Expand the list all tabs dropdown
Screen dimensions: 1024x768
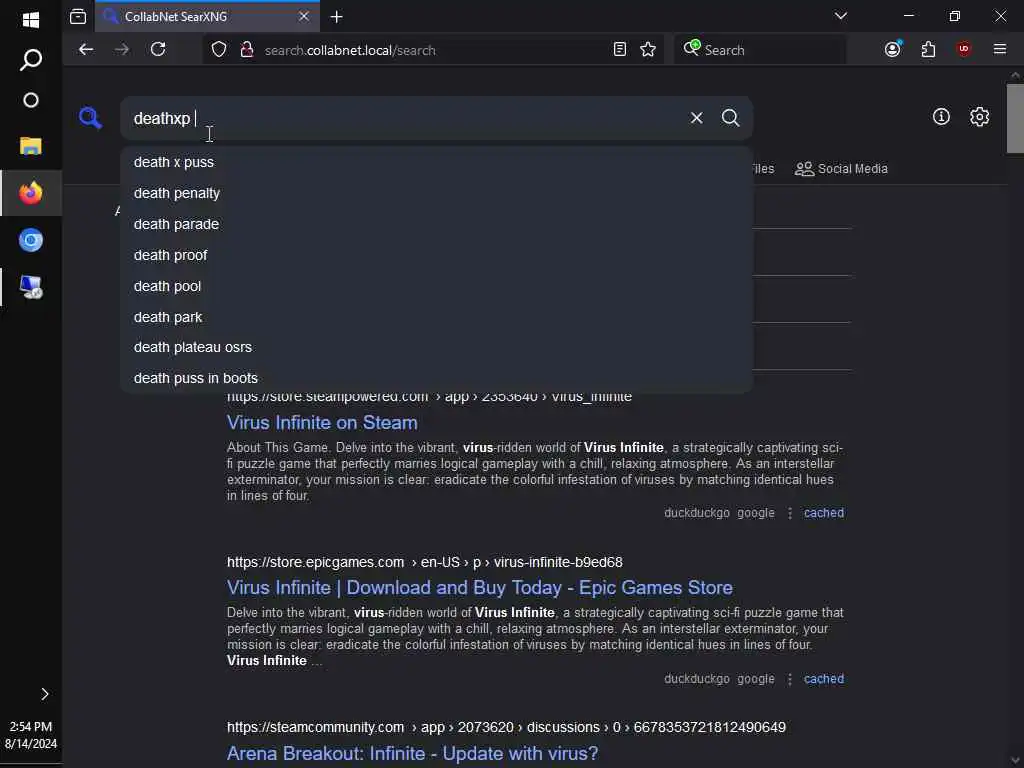coord(840,16)
